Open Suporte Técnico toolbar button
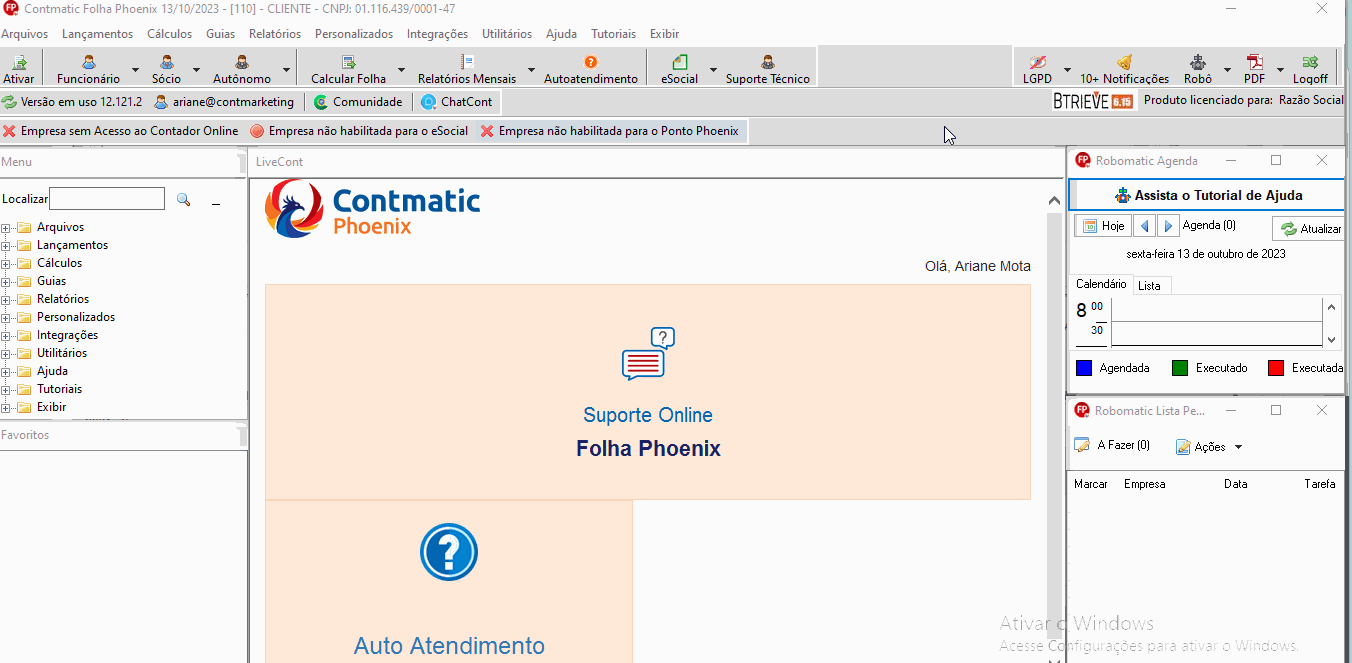Screen dimensions: 1352x663 (x=768, y=69)
